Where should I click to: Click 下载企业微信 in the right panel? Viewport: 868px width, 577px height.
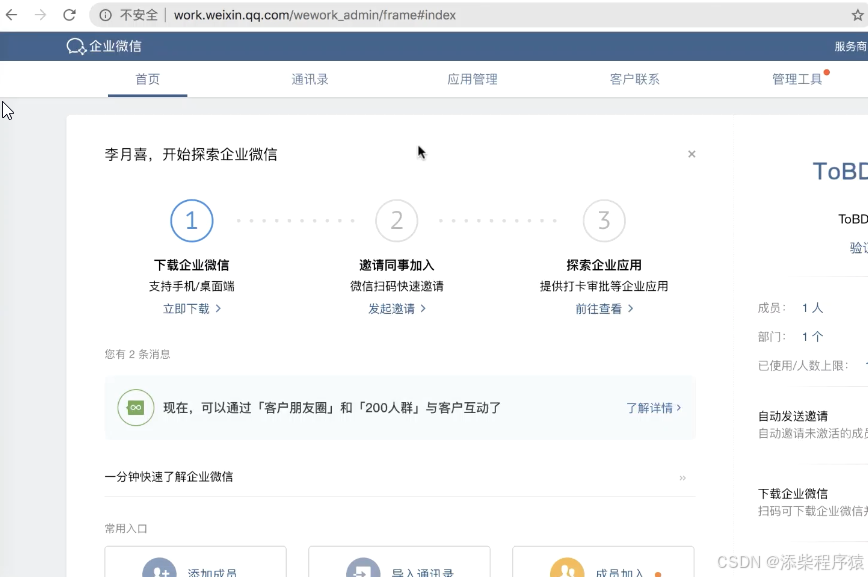click(x=793, y=493)
